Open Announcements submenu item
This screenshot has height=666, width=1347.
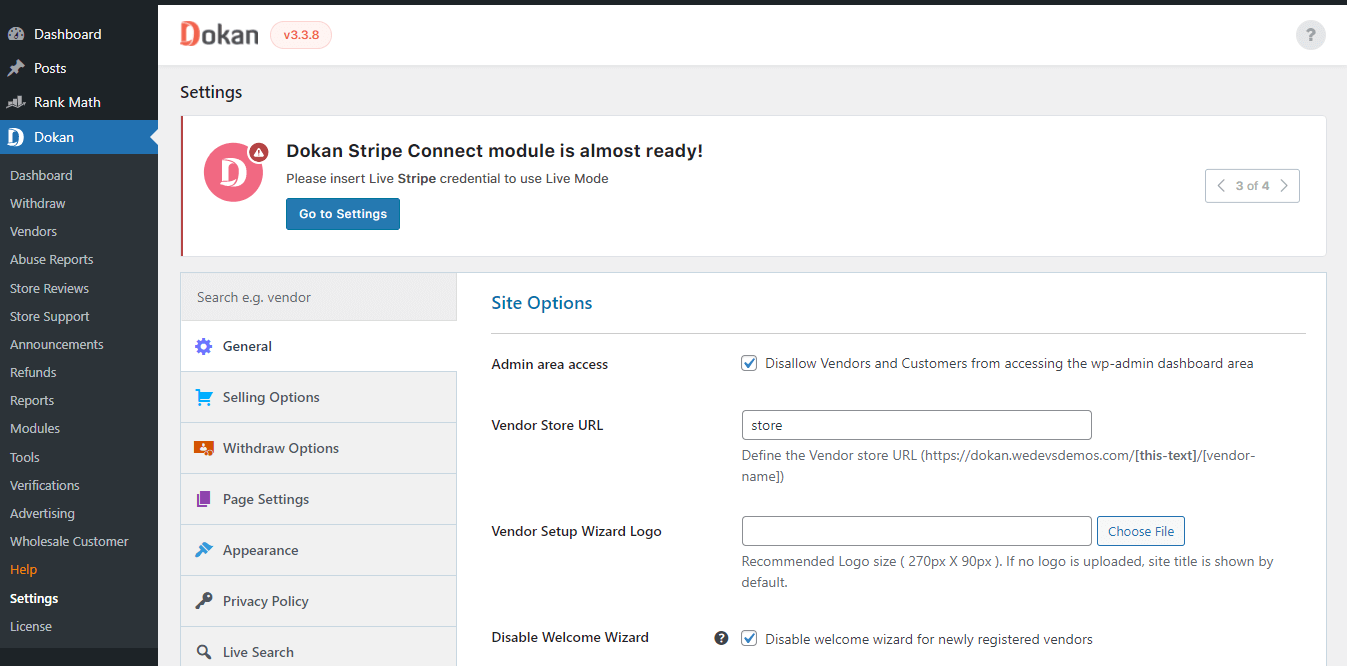56,344
